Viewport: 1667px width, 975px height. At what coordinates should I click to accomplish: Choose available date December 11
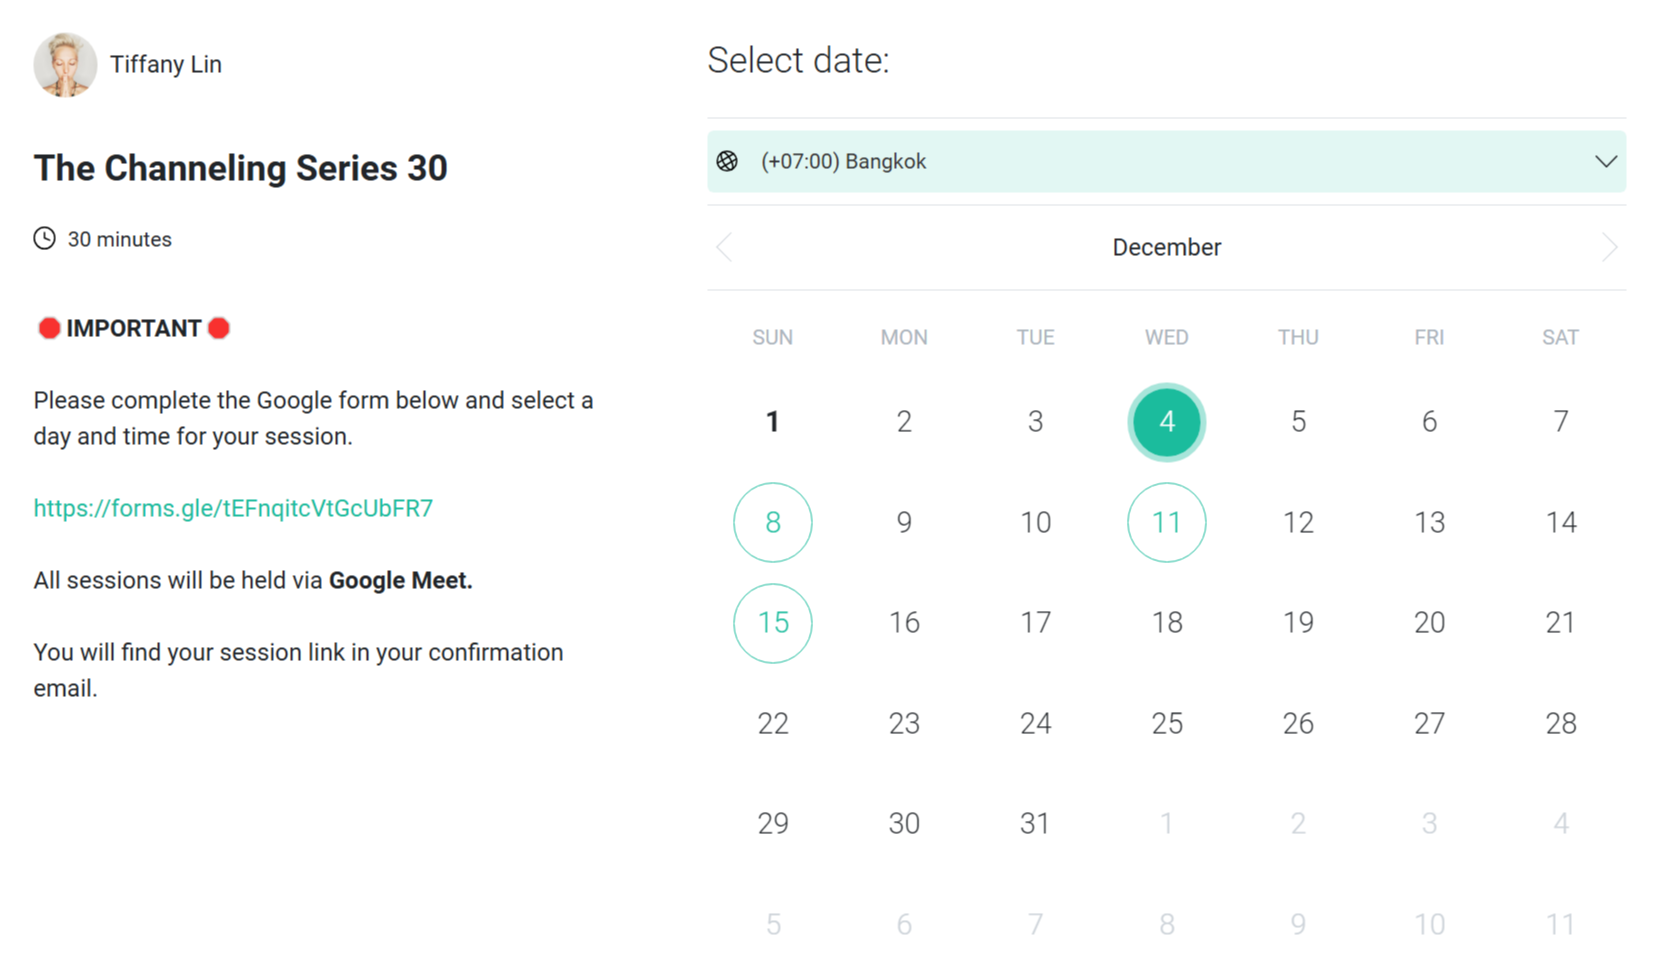[1166, 522]
